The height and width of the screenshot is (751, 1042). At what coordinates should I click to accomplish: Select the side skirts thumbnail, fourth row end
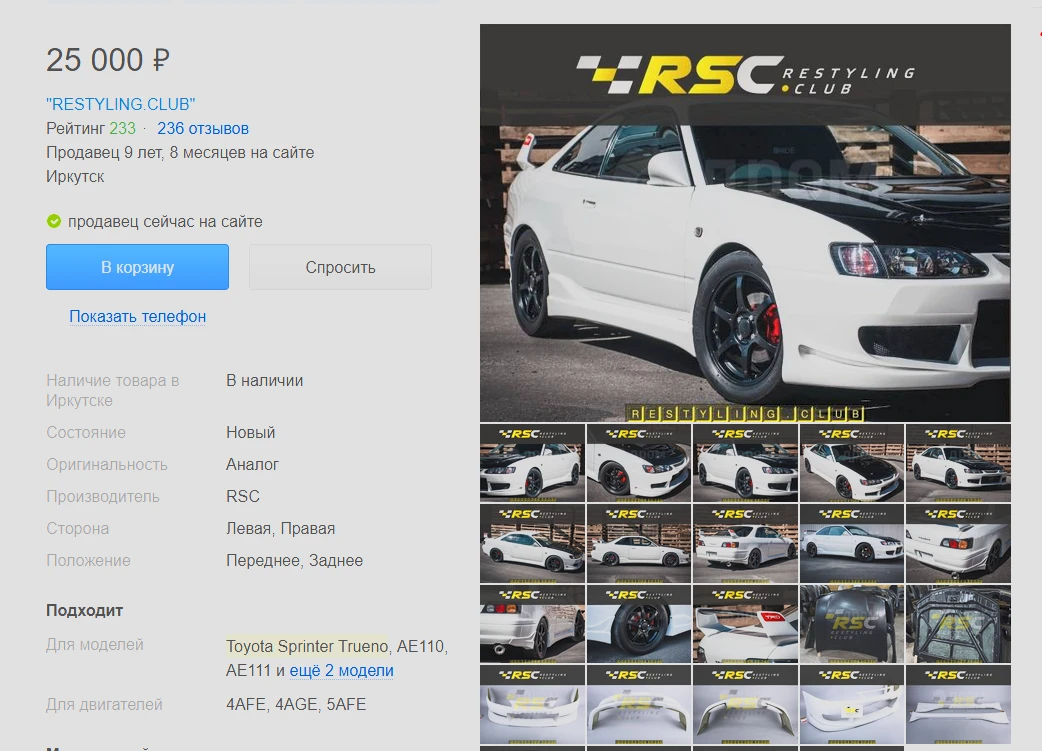[958, 704]
